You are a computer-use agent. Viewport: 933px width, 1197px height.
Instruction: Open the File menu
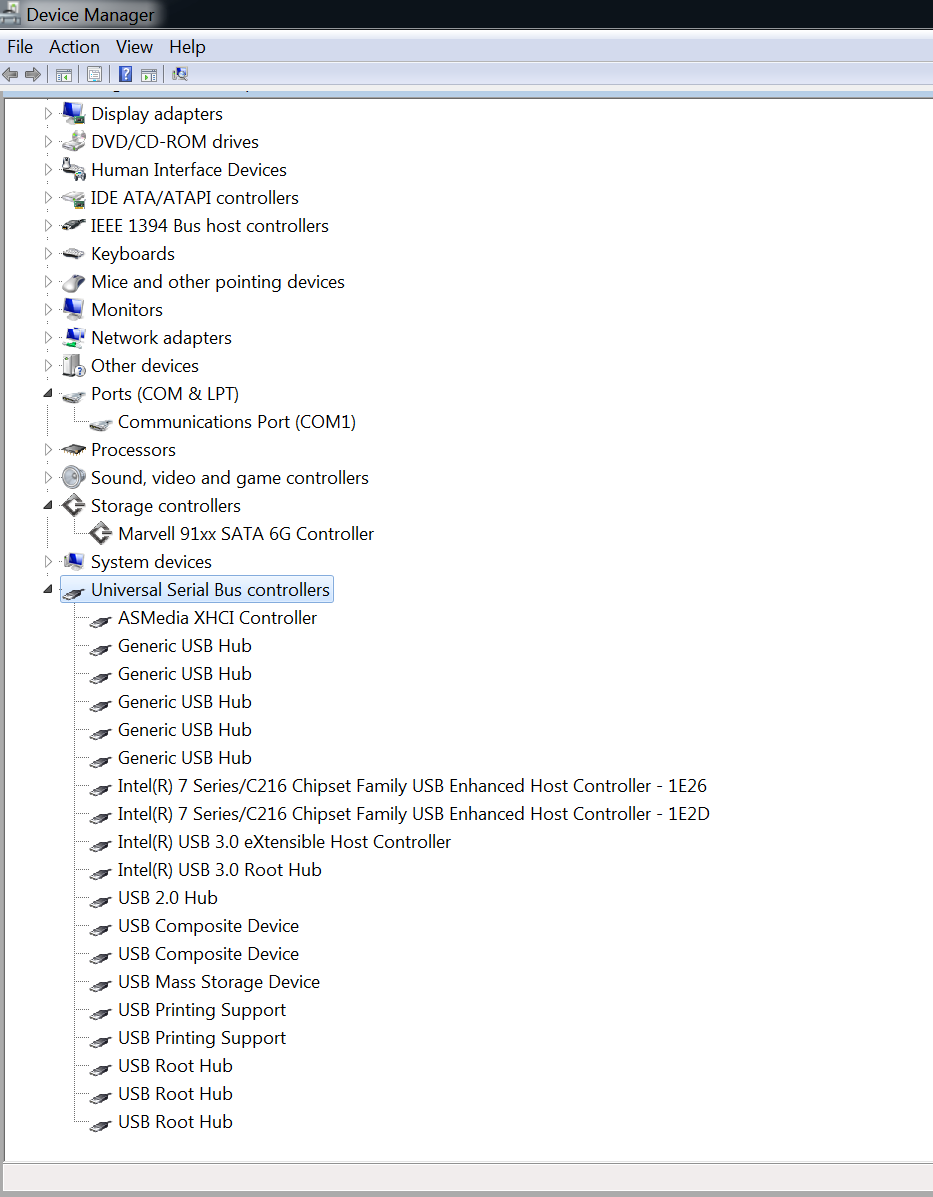tap(20, 47)
